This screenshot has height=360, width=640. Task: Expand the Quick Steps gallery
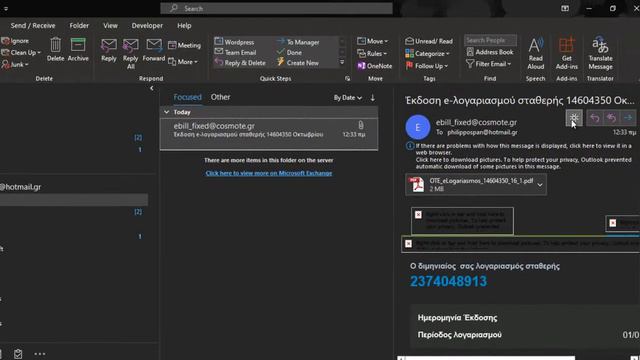342,62
